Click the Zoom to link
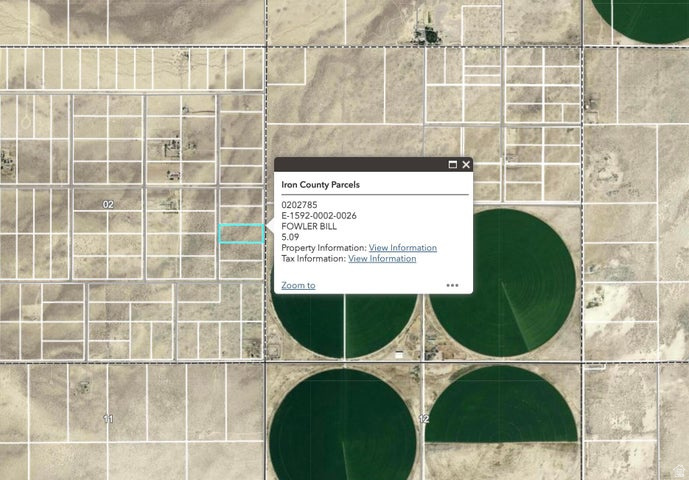Screen dimensions: 689x480 (x=298, y=285)
